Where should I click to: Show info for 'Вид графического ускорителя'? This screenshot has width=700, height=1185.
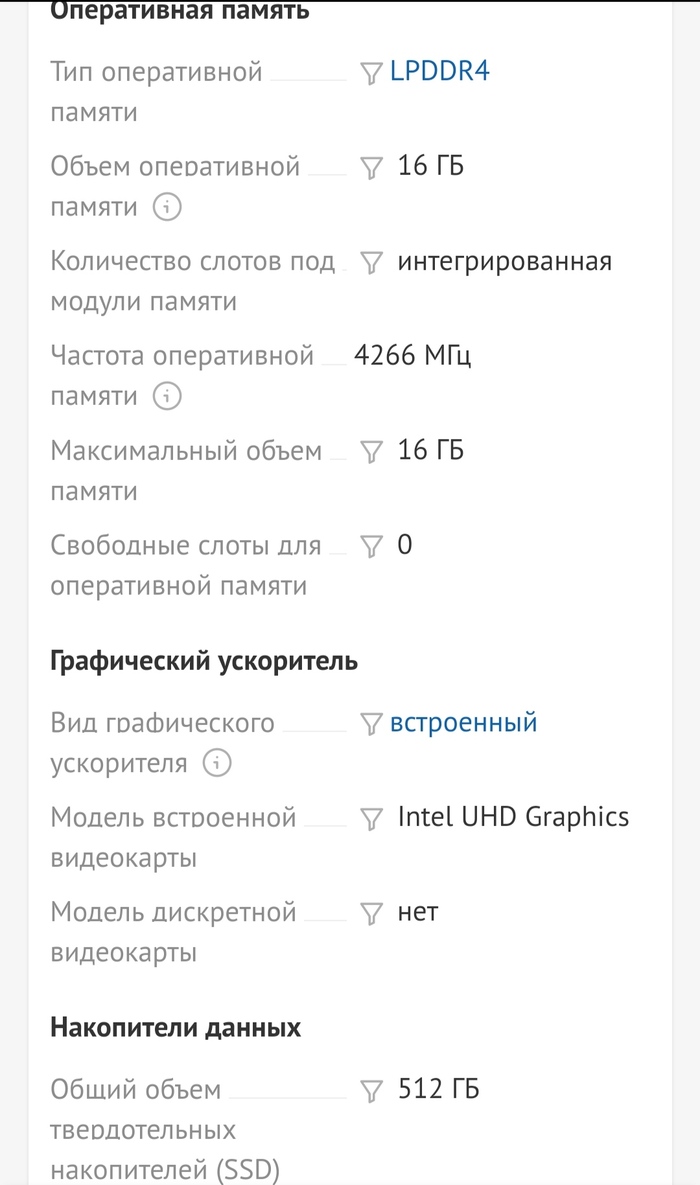coord(216,765)
